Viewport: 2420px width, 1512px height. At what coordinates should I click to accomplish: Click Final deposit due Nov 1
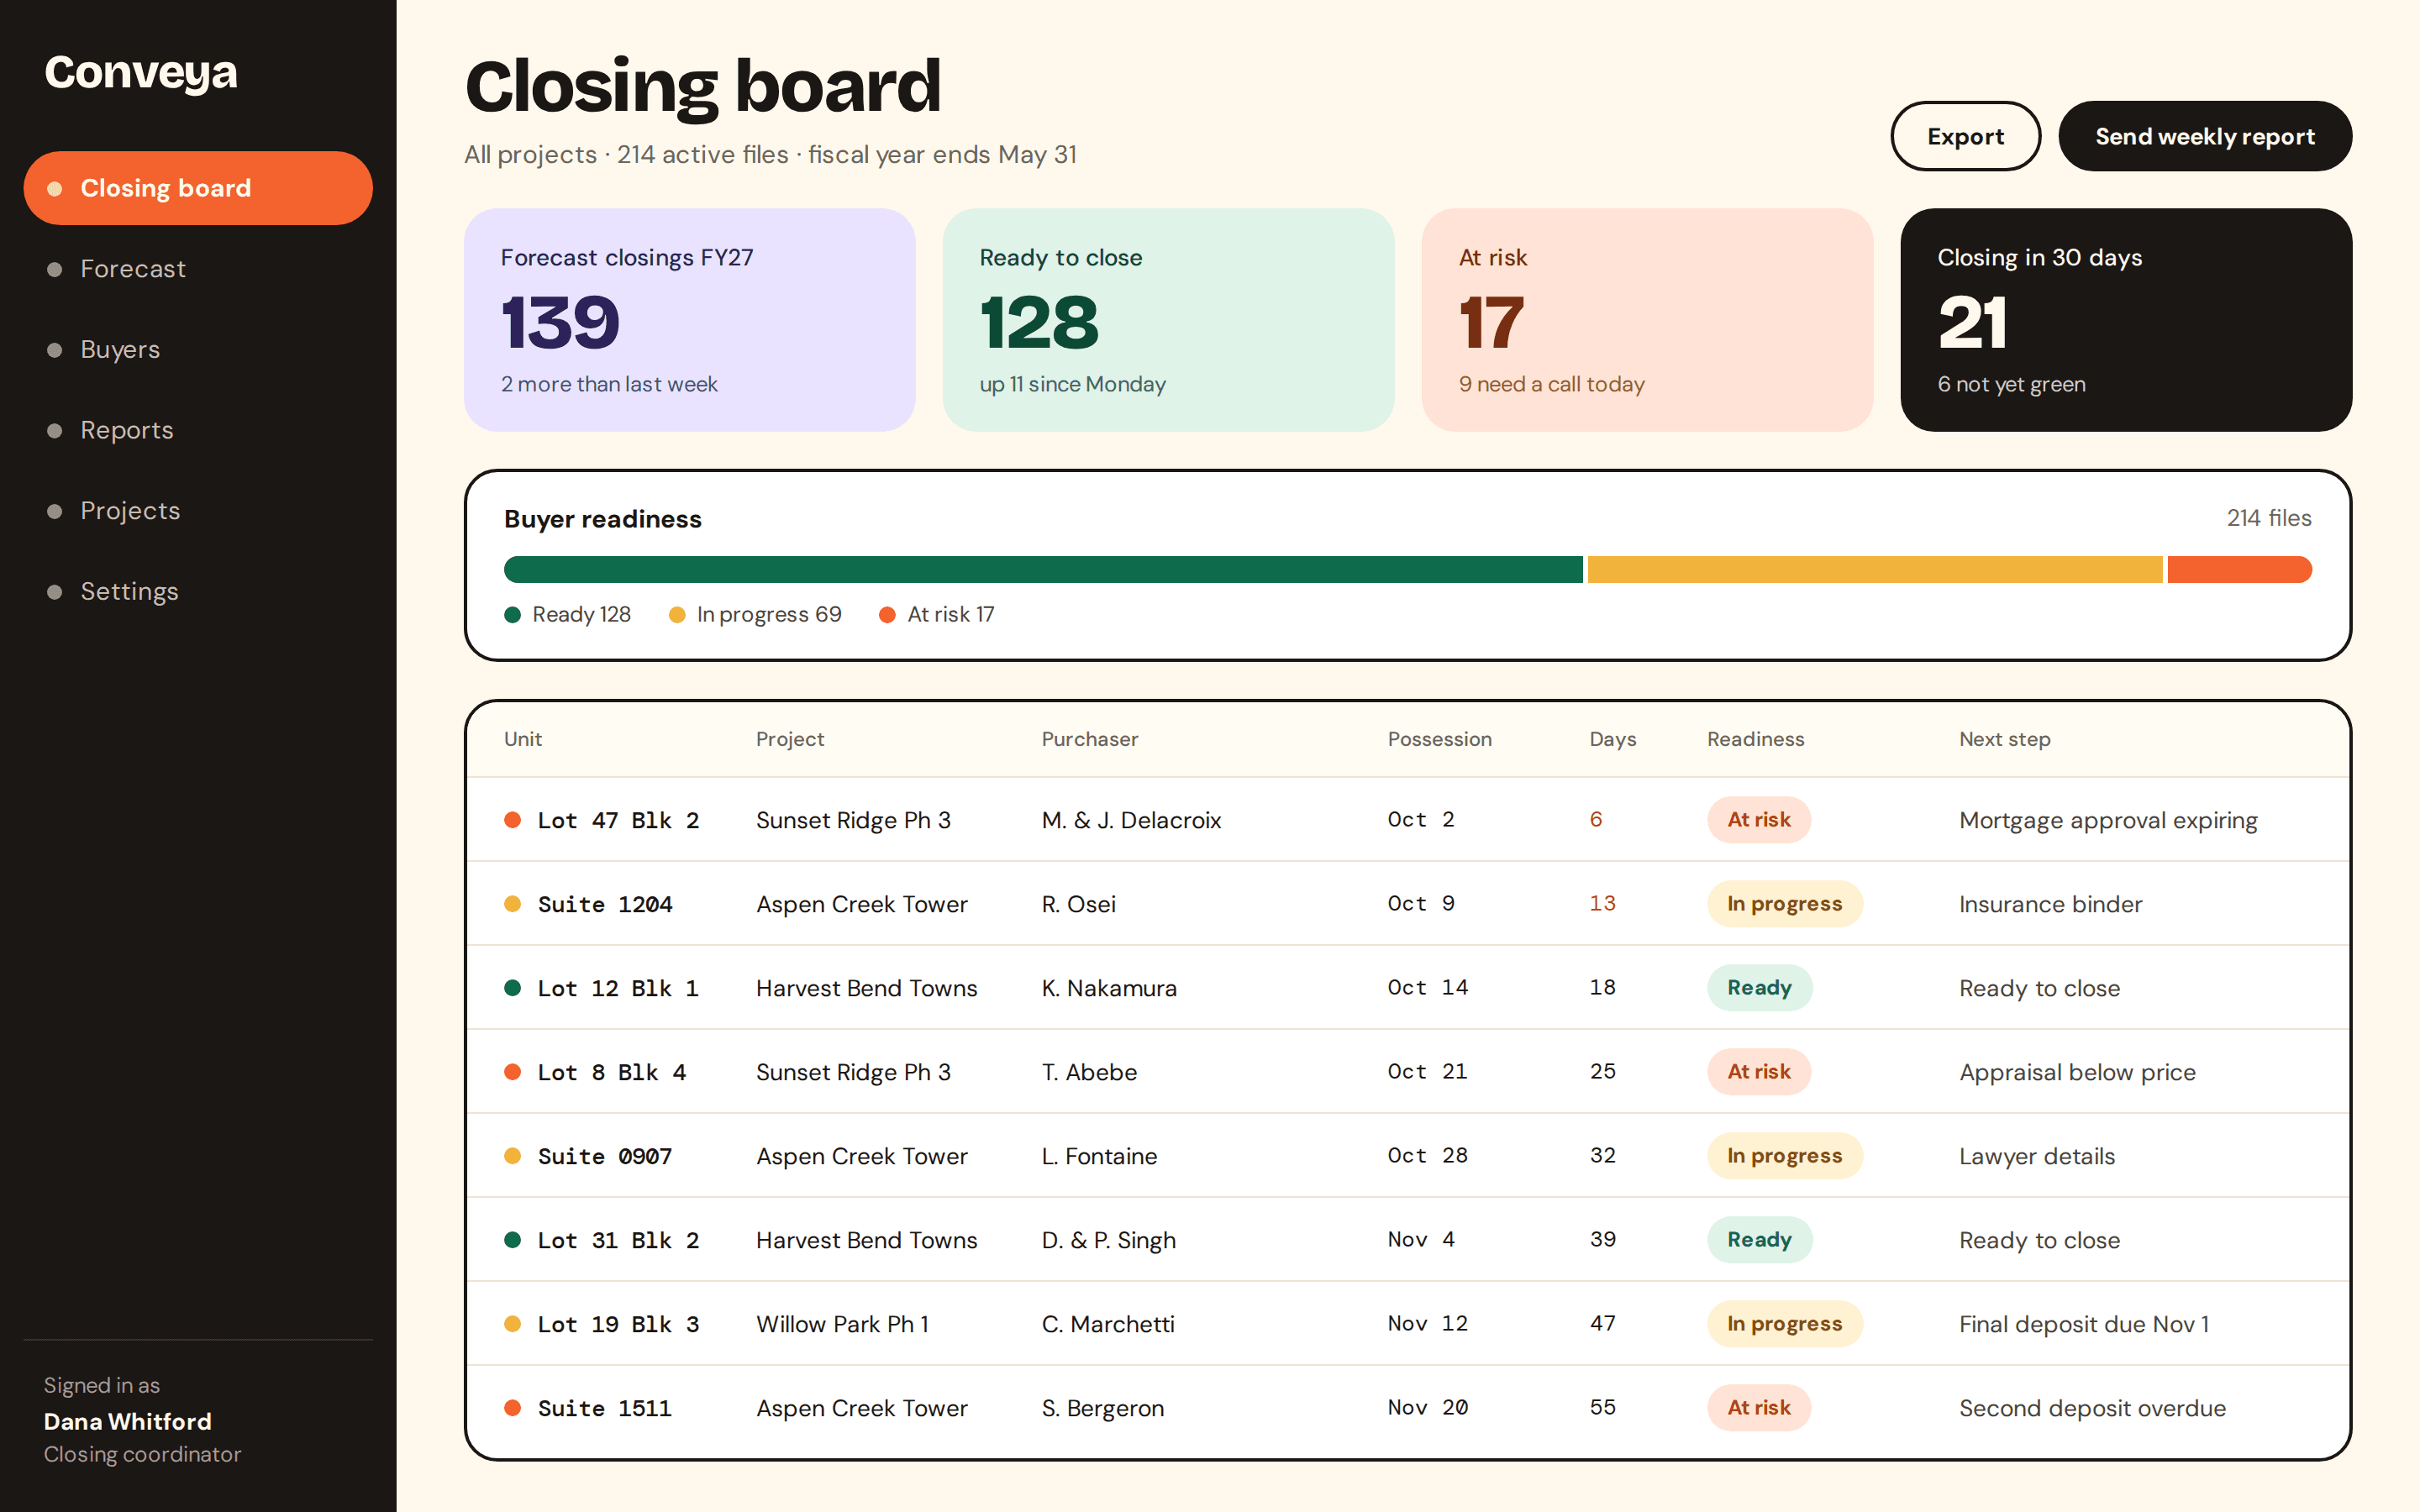coord(2084,1324)
